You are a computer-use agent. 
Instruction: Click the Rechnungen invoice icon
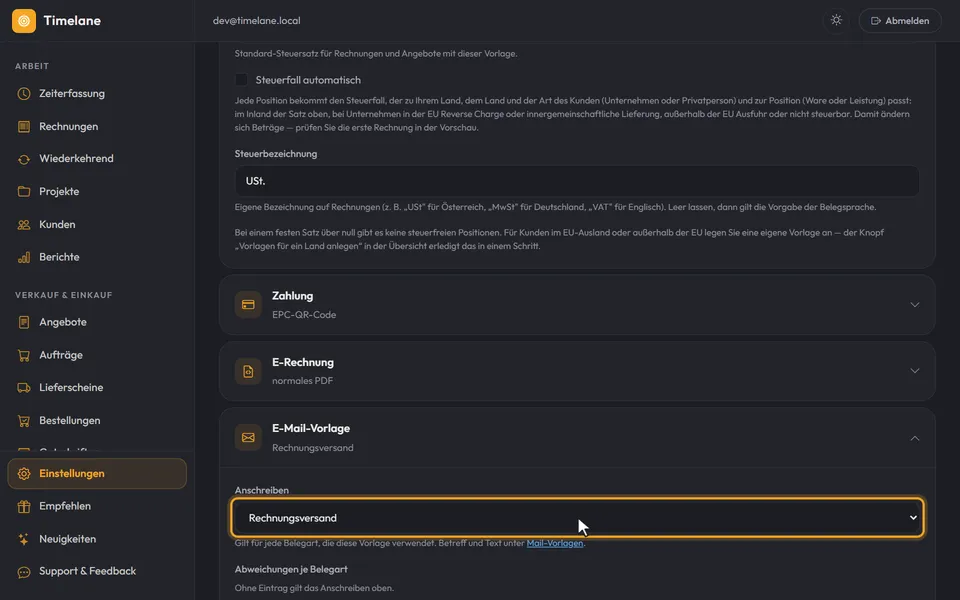[24, 127]
